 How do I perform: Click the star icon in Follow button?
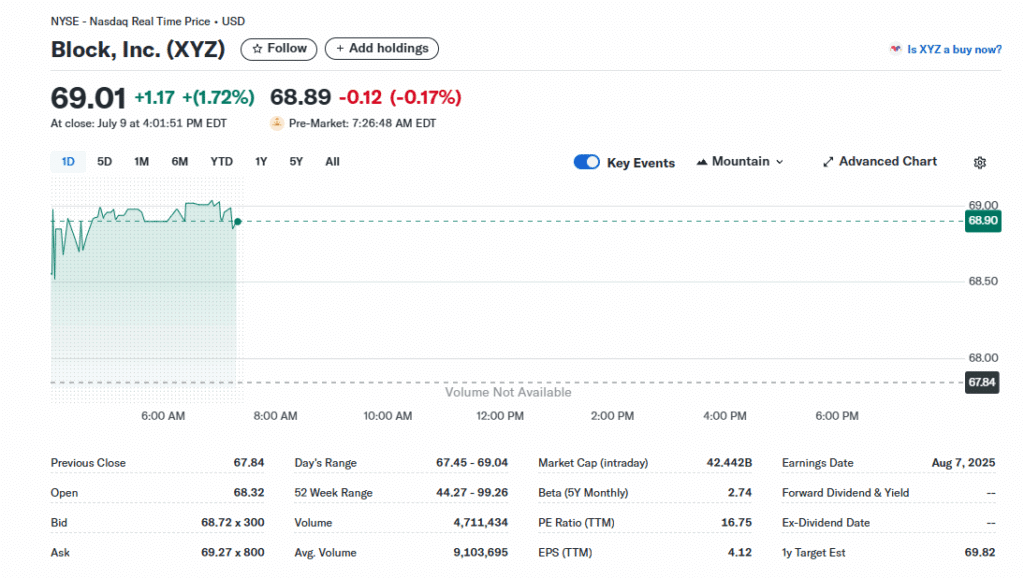point(257,49)
